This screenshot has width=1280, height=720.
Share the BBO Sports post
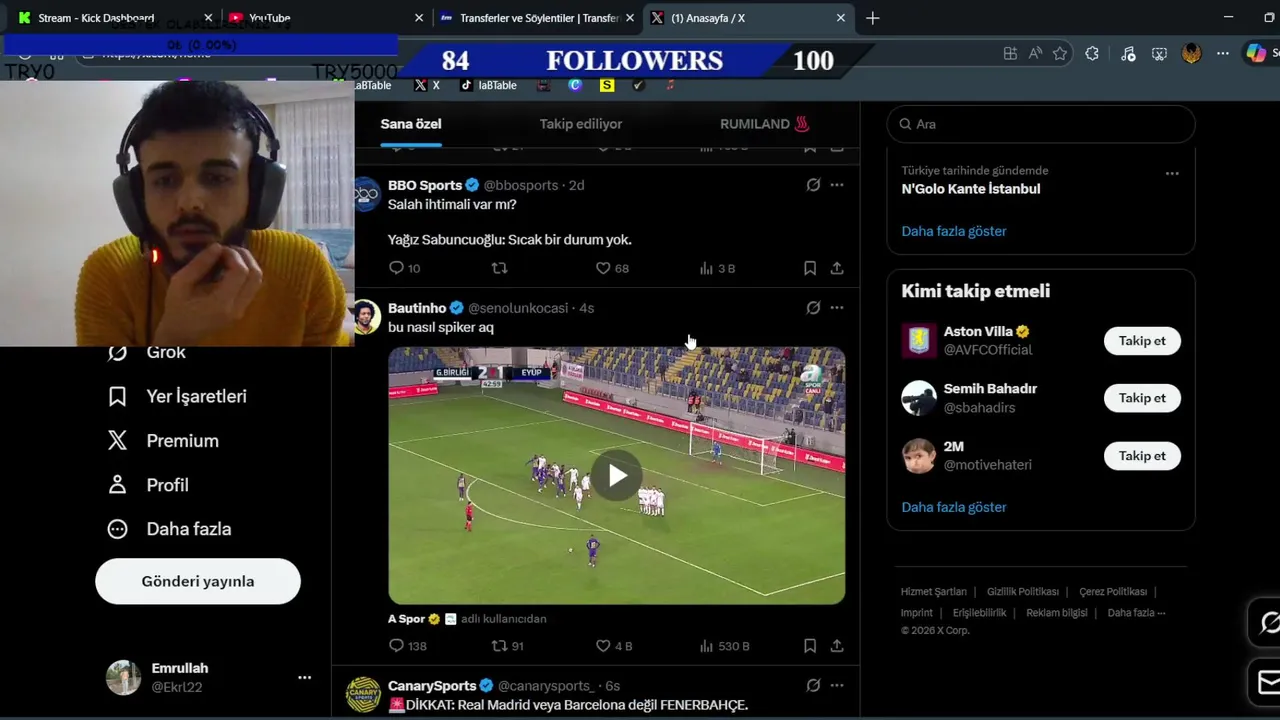[x=837, y=268]
